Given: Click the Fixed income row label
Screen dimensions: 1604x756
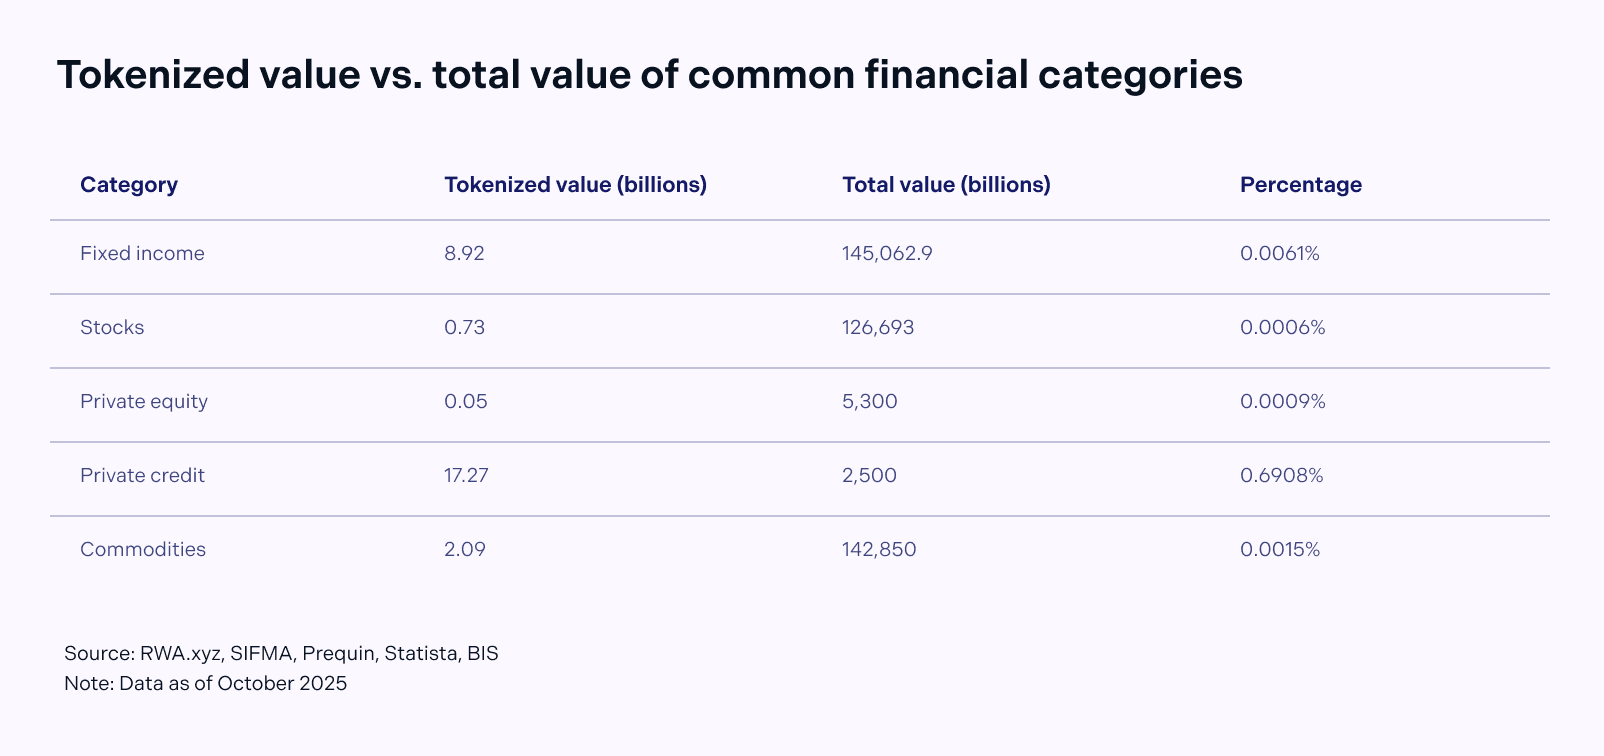Looking at the screenshot, I should tap(142, 254).
